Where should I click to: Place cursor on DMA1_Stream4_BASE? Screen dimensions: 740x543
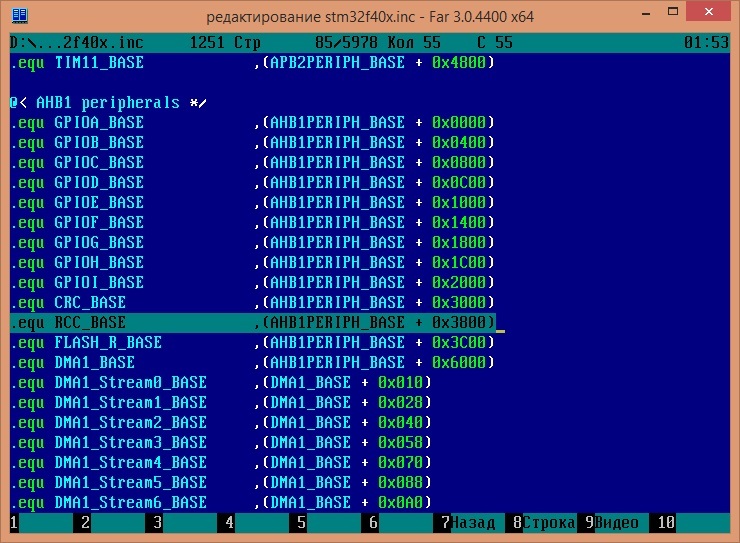tap(131, 462)
